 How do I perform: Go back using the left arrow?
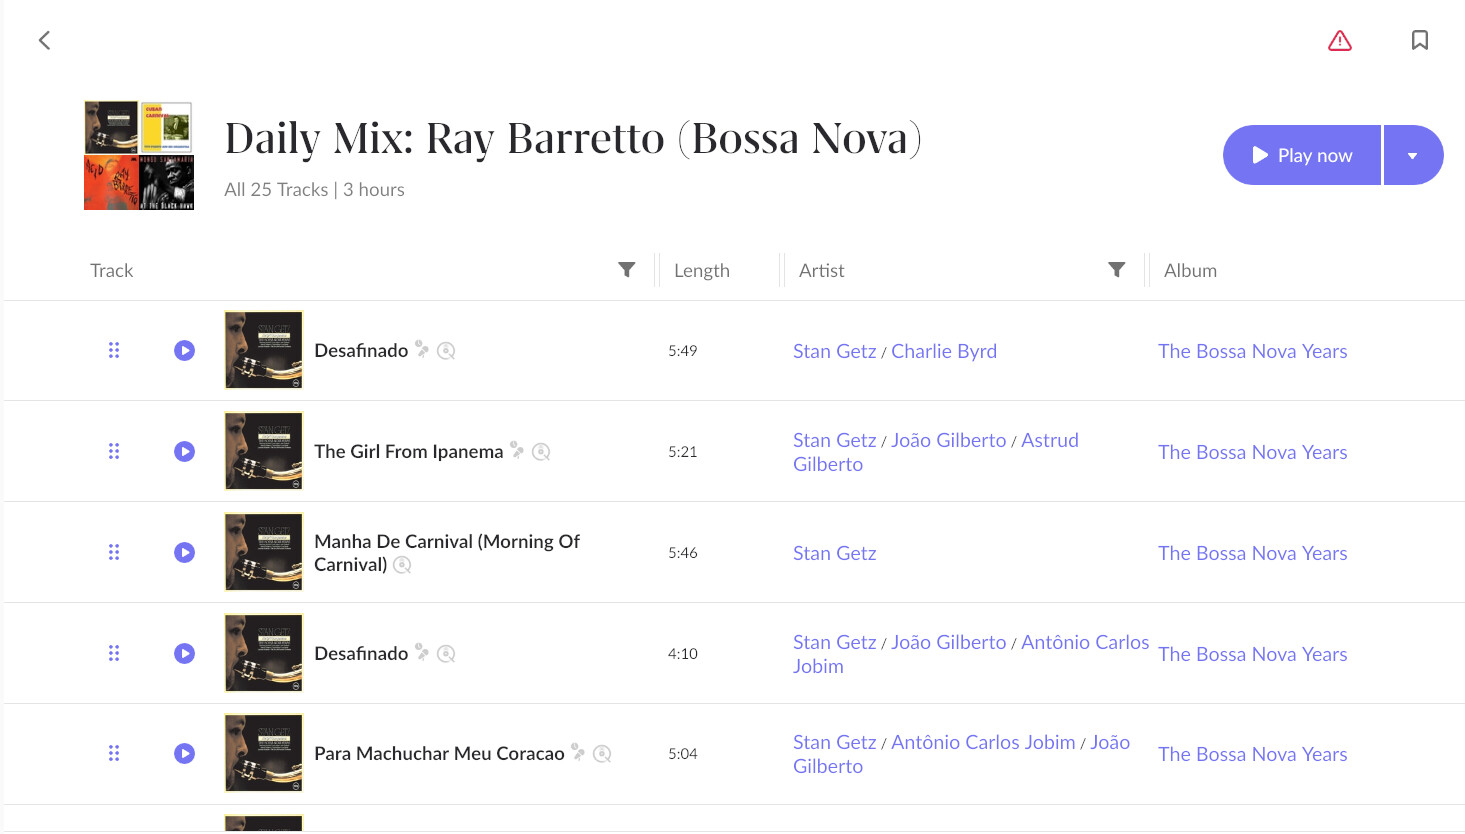point(44,40)
